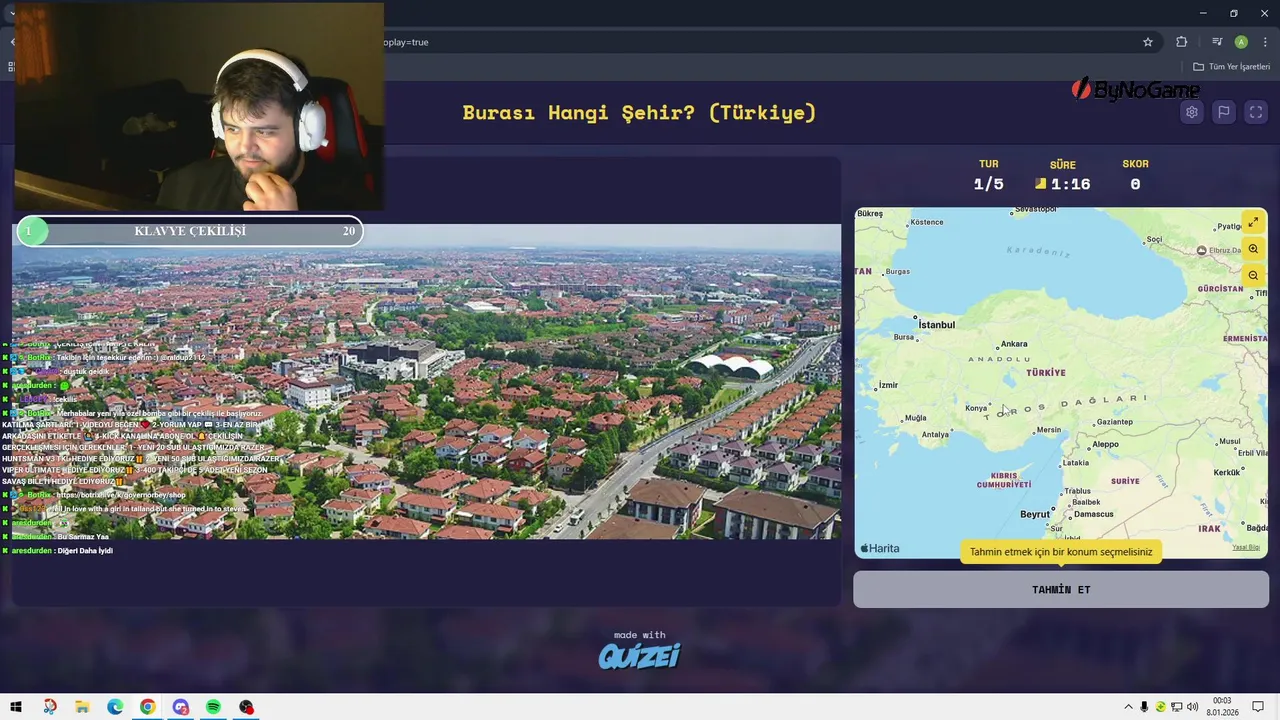Click the Damascus label on the map
Screen dimensions: 1280x720
1093,514
